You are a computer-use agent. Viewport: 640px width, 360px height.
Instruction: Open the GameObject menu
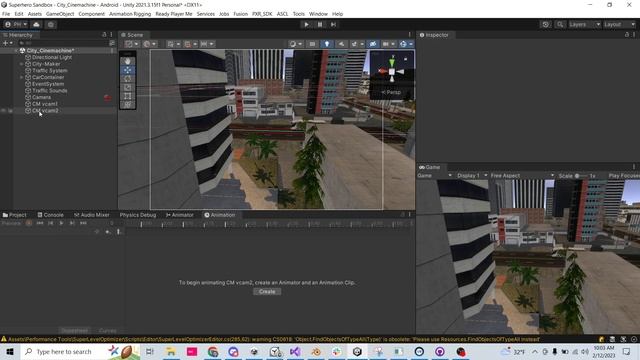tap(60, 14)
